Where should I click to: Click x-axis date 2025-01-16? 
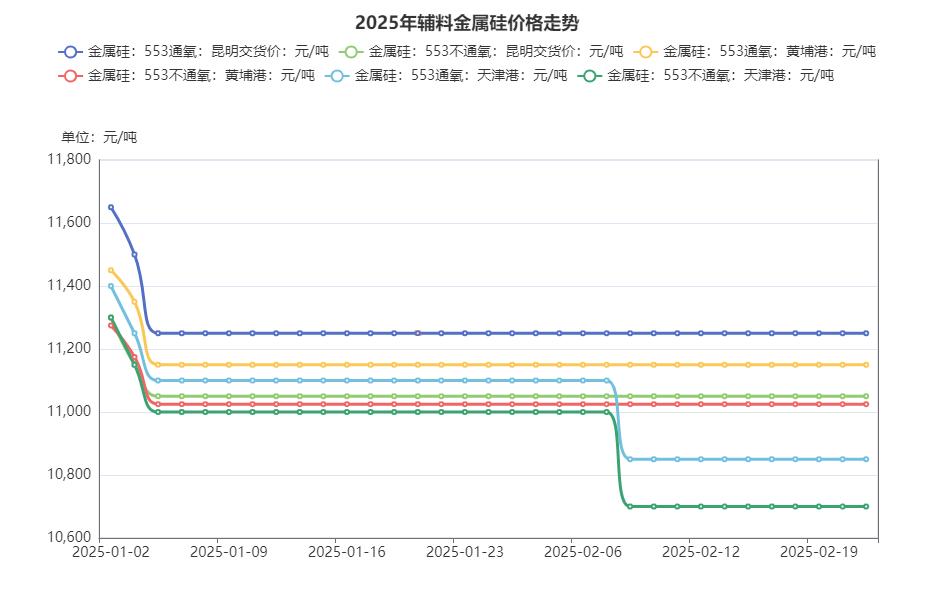click(347, 552)
